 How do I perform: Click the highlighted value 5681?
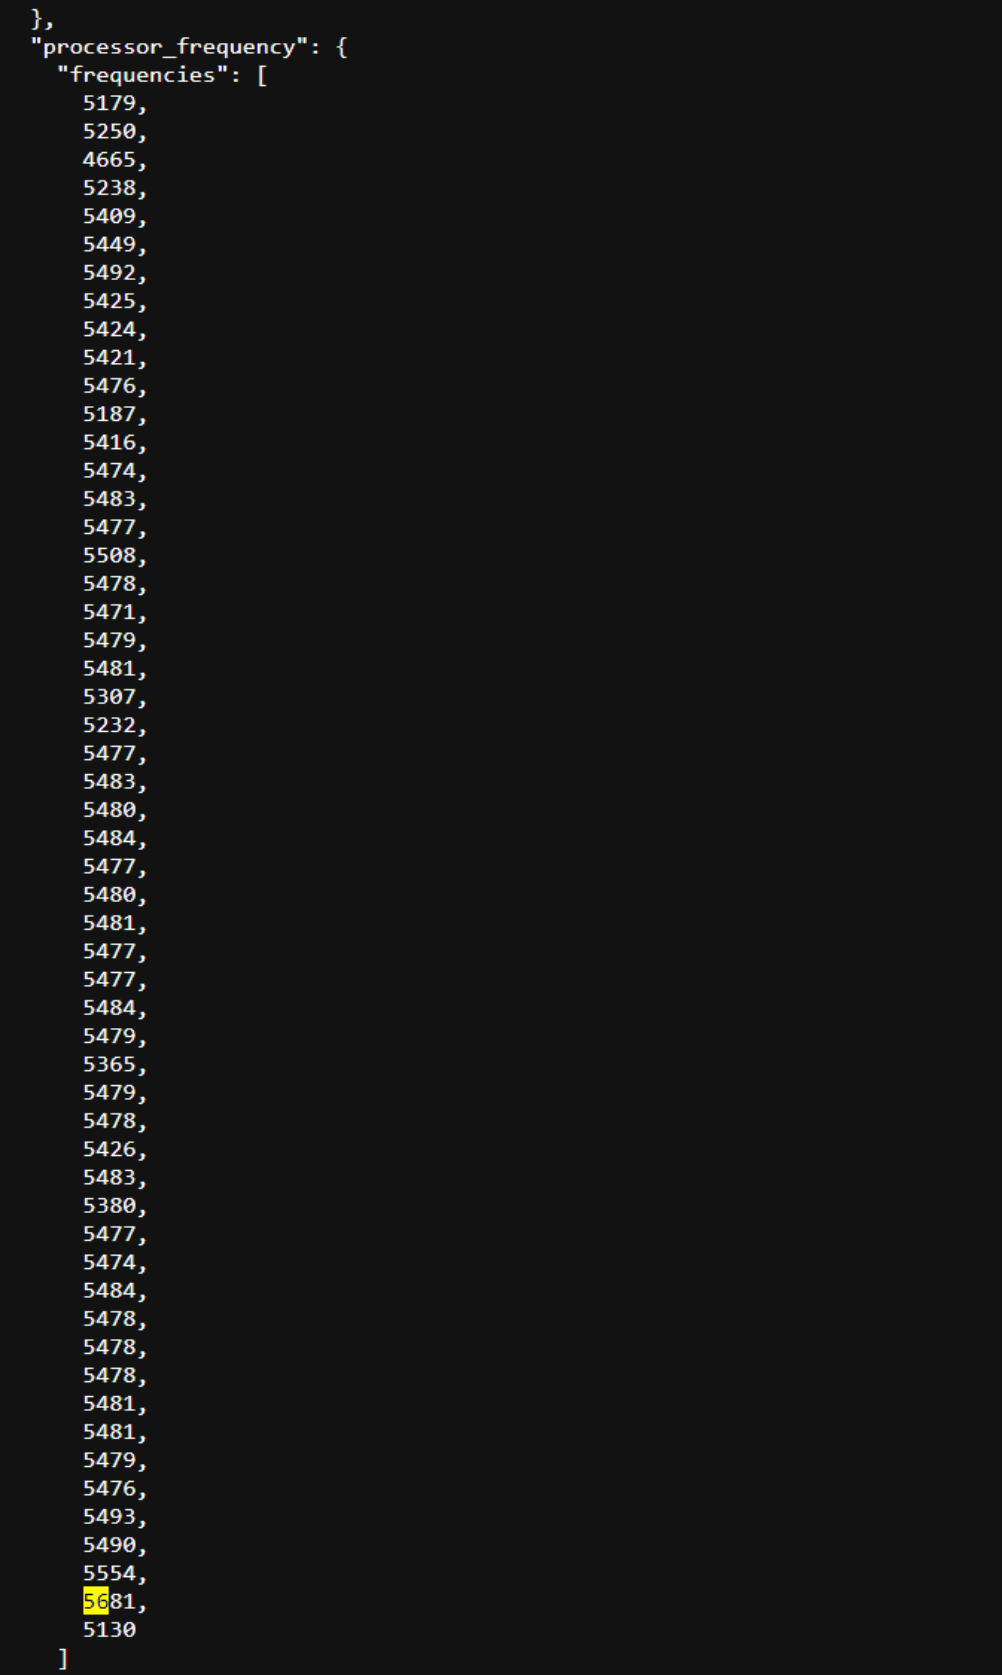tap(109, 1601)
